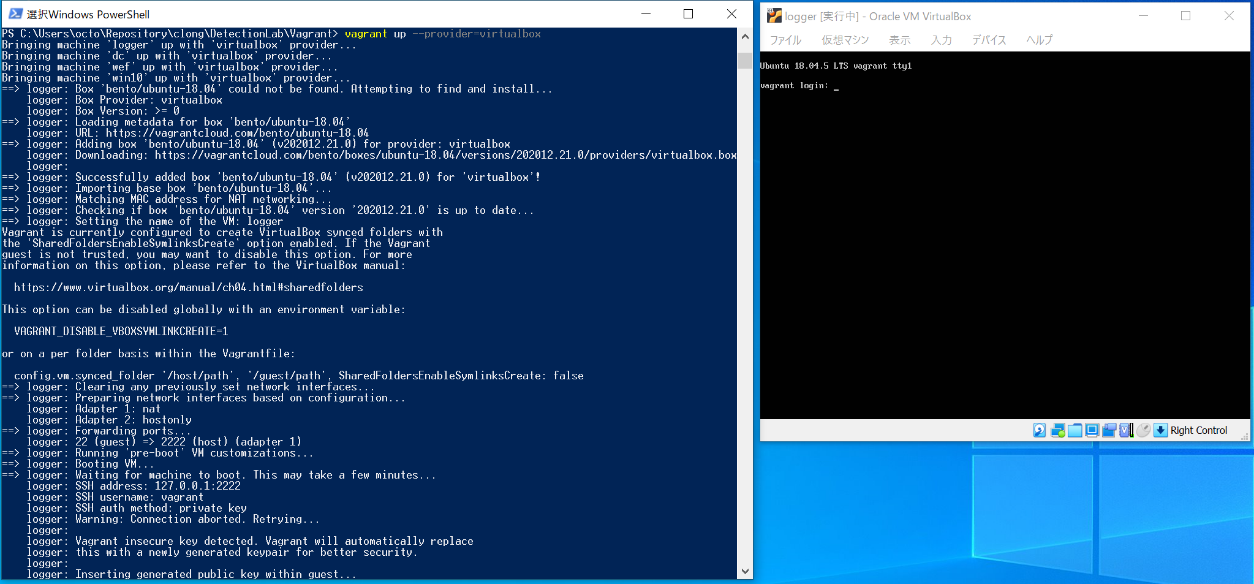
Task: Toggle the mouse integration indicator
Action: click(1143, 430)
